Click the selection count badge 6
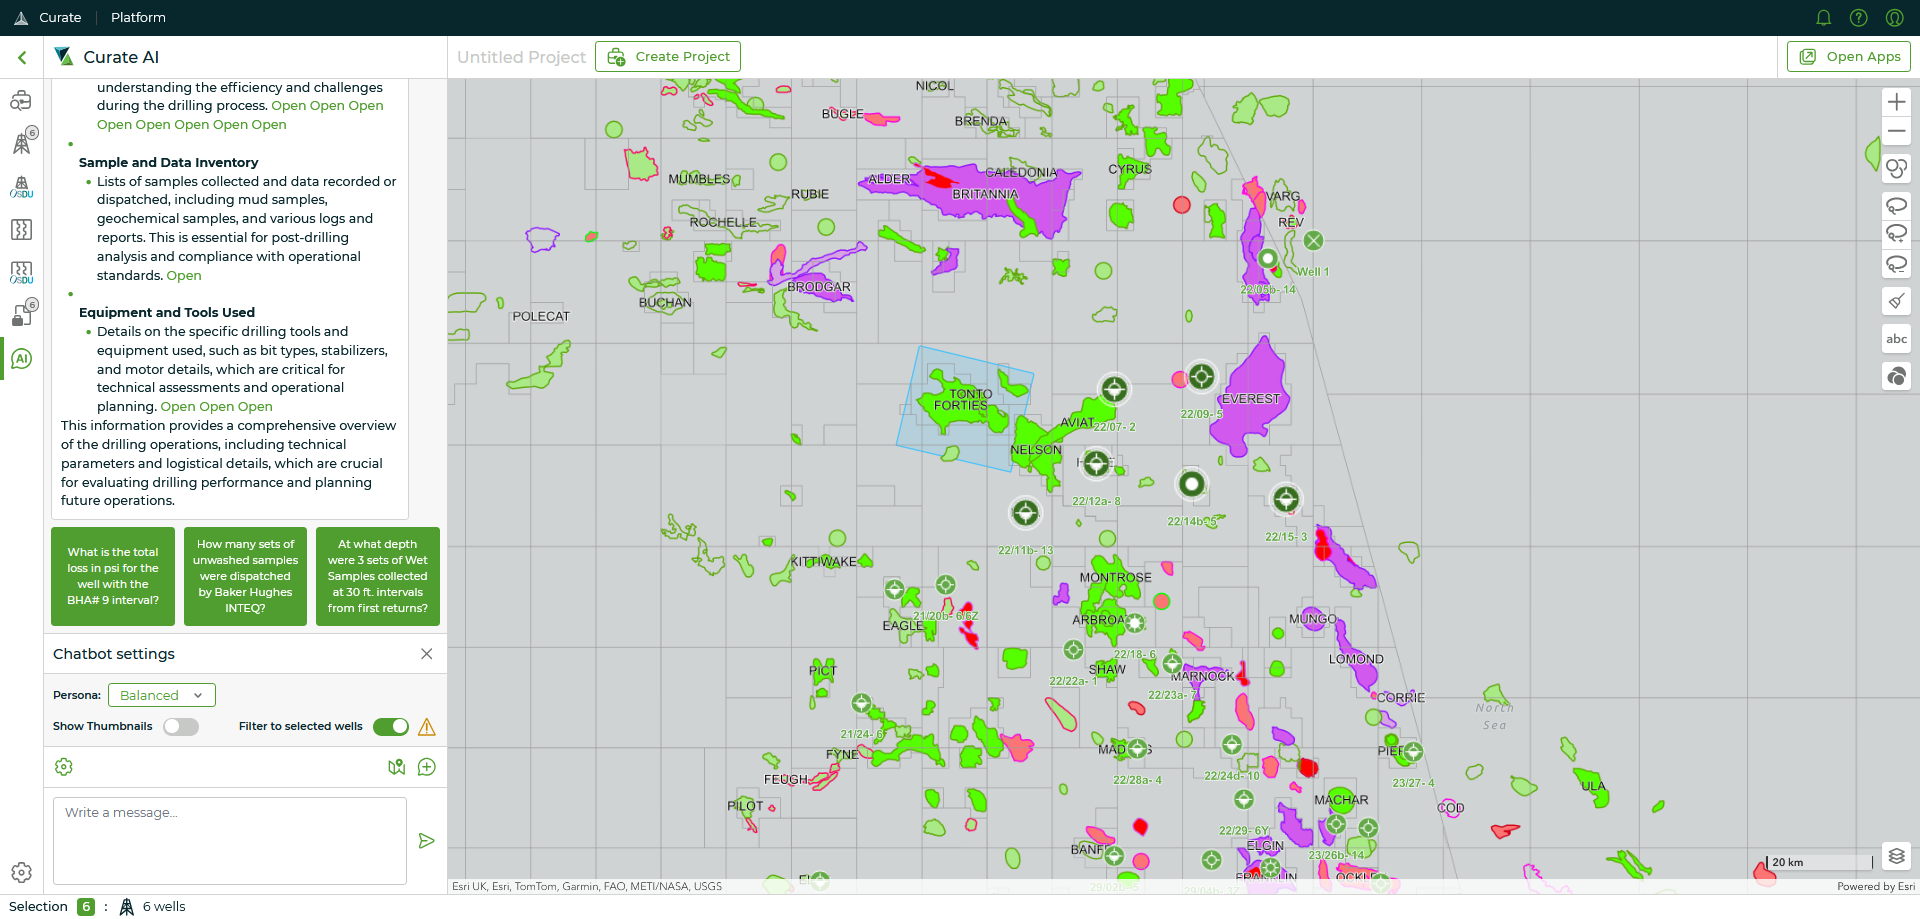Image resolution: width=1920 pixels, height=919 pixels. pyautogui.click(x=86, y=907)
